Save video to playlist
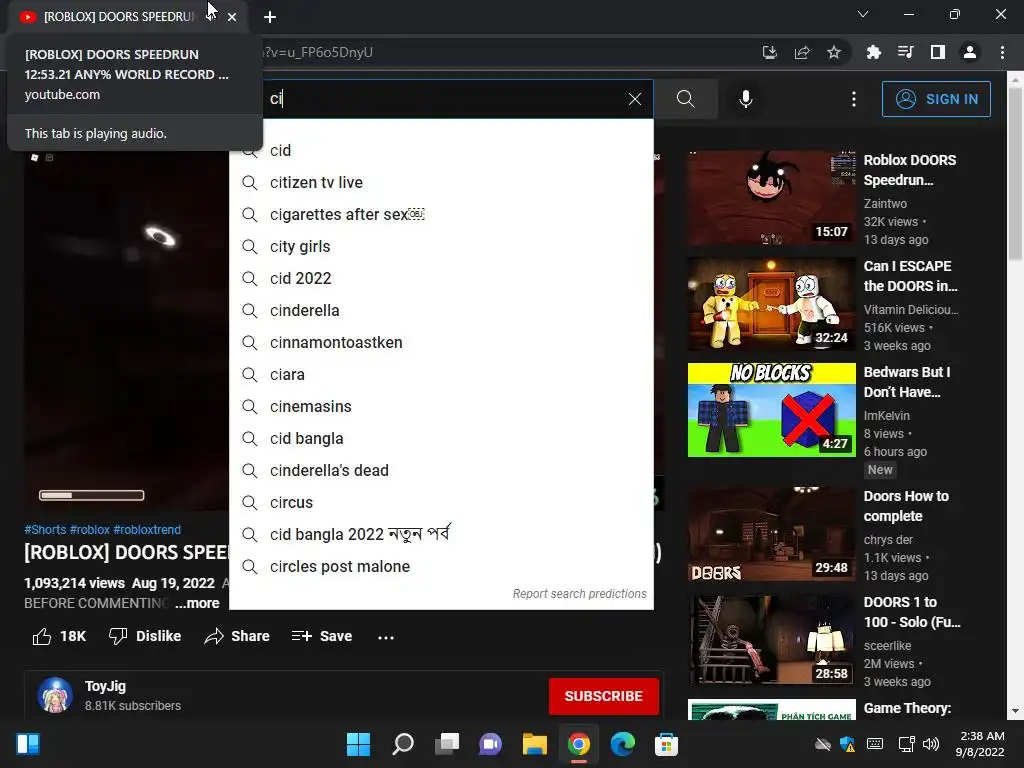 pyautogui.click(x=322, y=636)
